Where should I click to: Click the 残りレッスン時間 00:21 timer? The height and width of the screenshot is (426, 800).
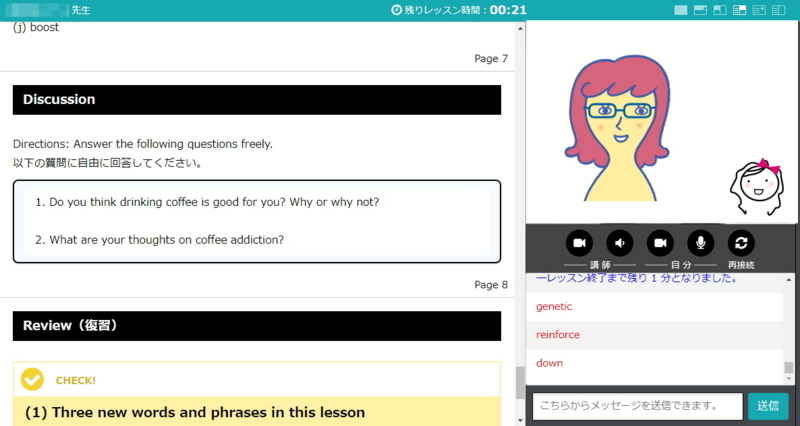(x=459, y=10)
